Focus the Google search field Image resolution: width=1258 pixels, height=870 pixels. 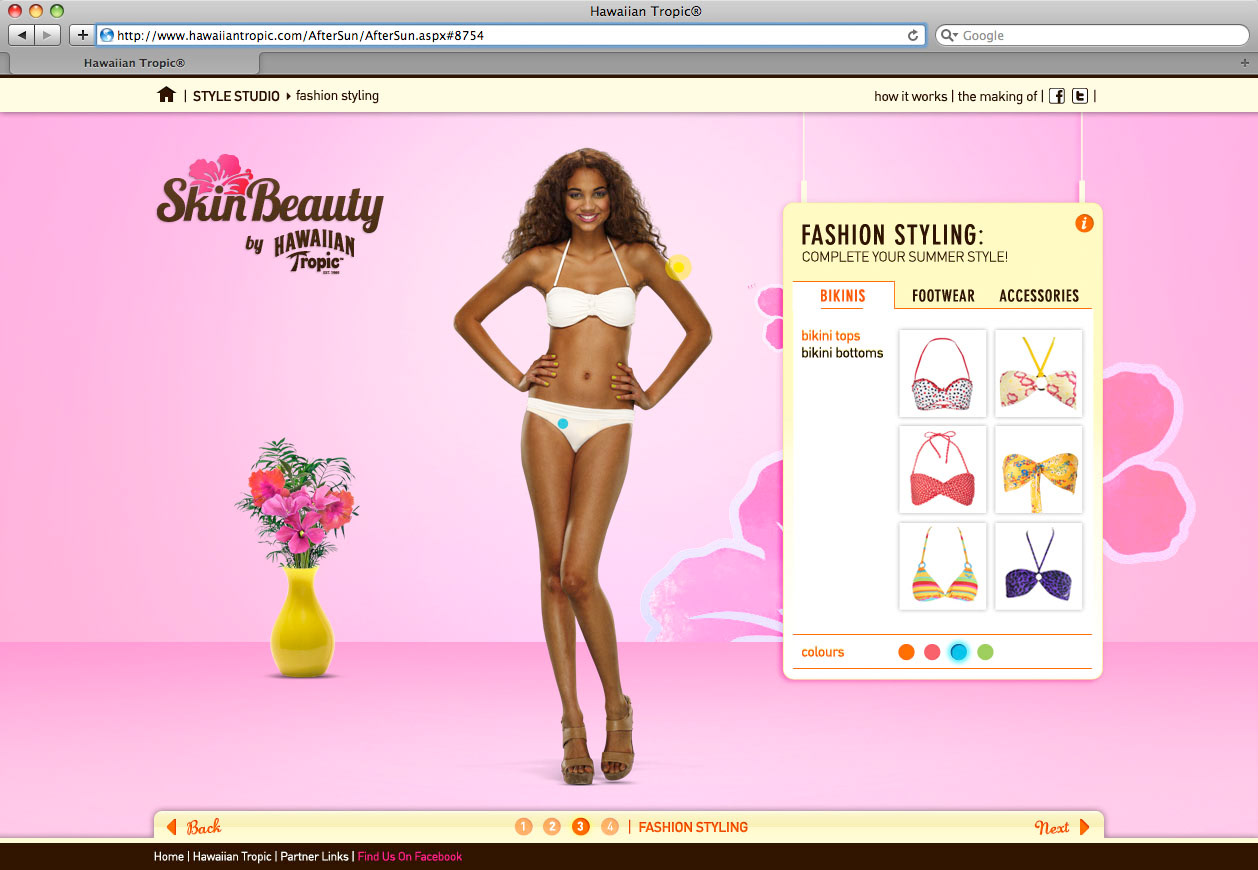click(x=1092, y=35)
